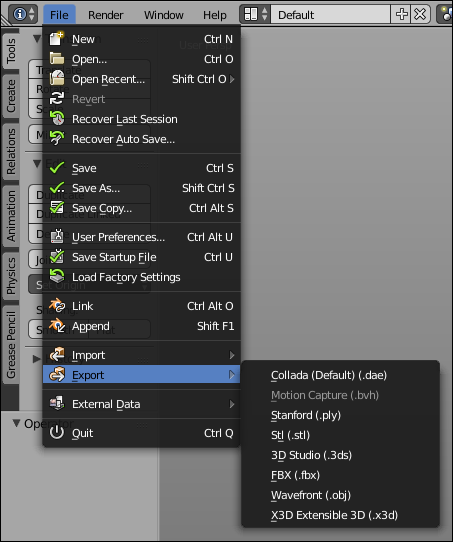Collapse the Operator panel triangle
Image resolution: width=453 pixels, height=542 pixels.
point(16,423)
